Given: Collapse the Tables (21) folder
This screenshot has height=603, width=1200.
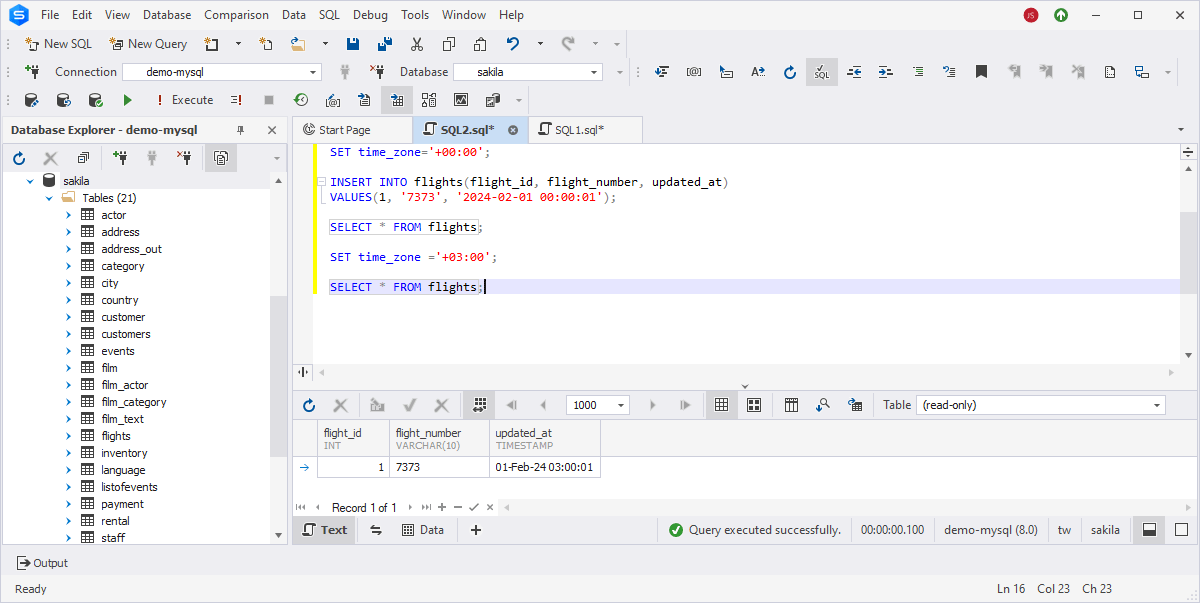Looking at the screenshot, I should (x=47, y=197).
